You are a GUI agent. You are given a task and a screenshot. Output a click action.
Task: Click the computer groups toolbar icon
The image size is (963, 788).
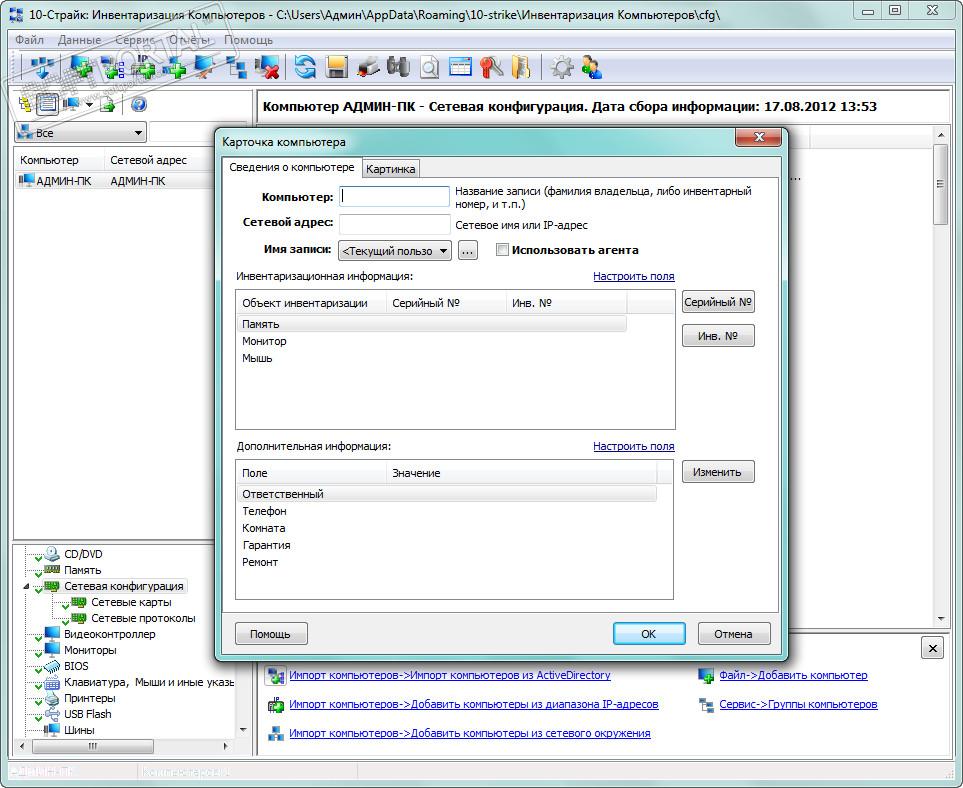coord(236,68)
